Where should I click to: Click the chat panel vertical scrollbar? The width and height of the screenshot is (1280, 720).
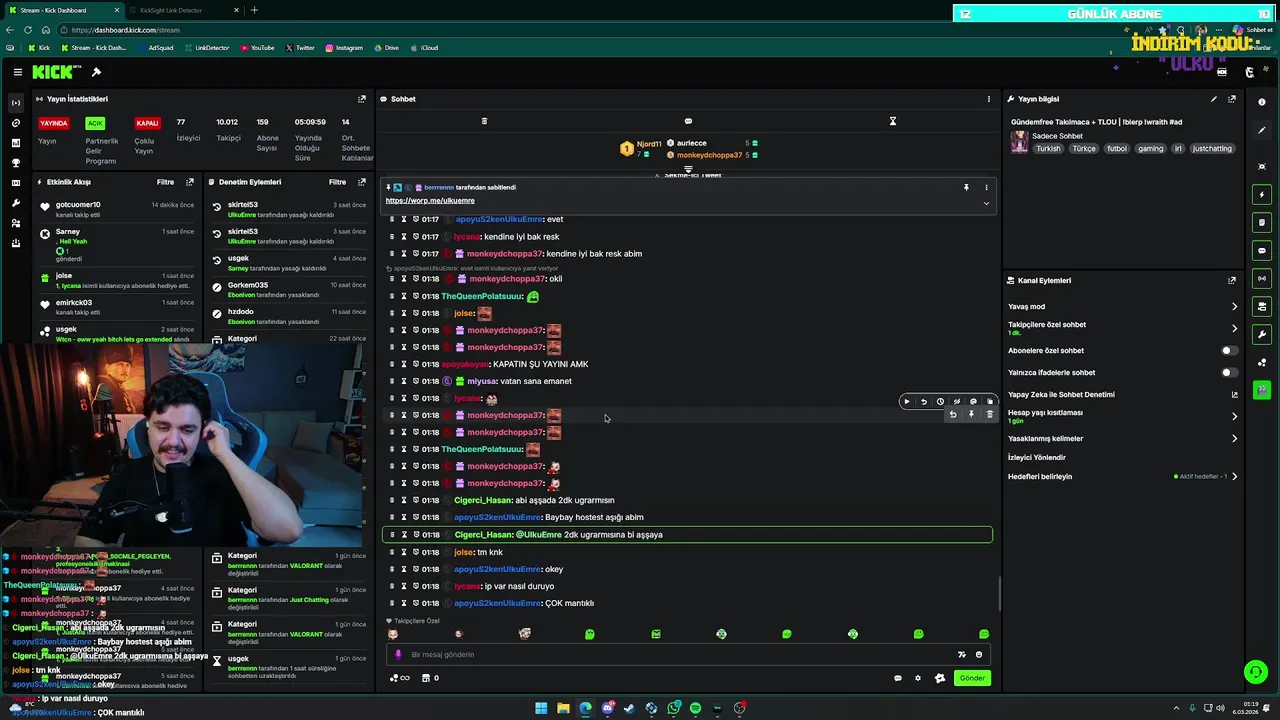(x=999, y=594)
